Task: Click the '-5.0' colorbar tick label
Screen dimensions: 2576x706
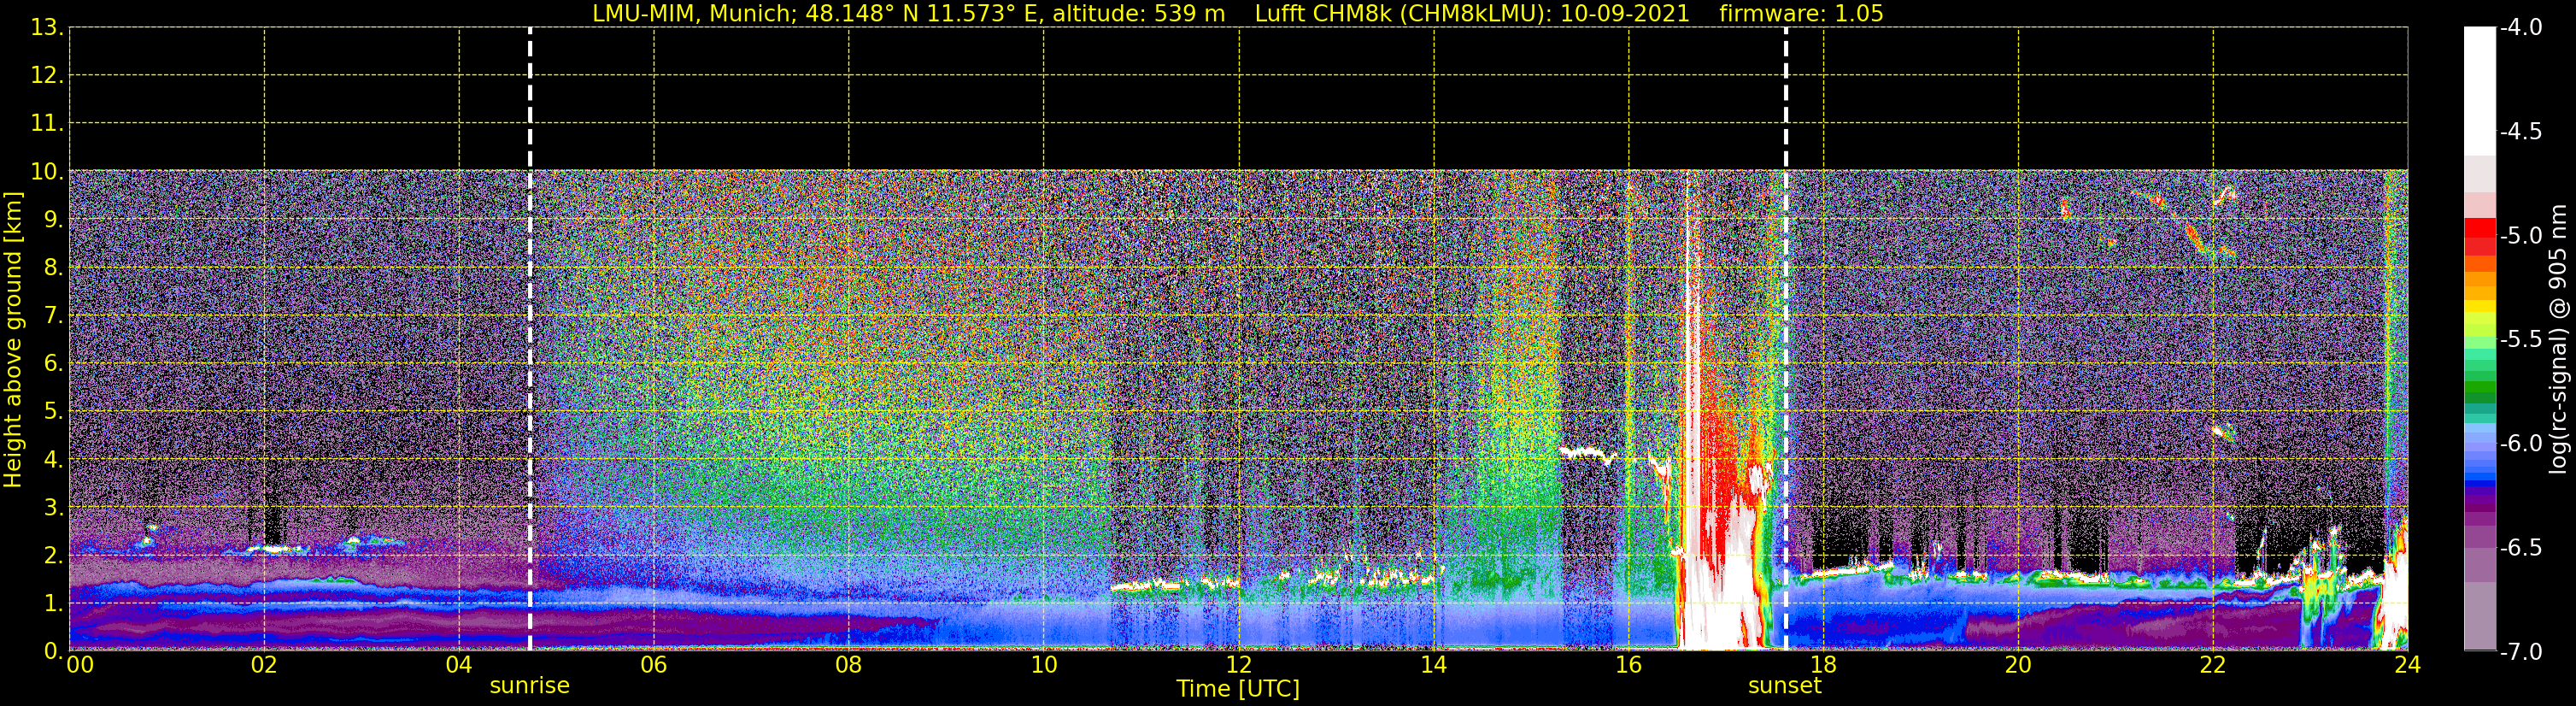Action: click(x=2521, y=236)
